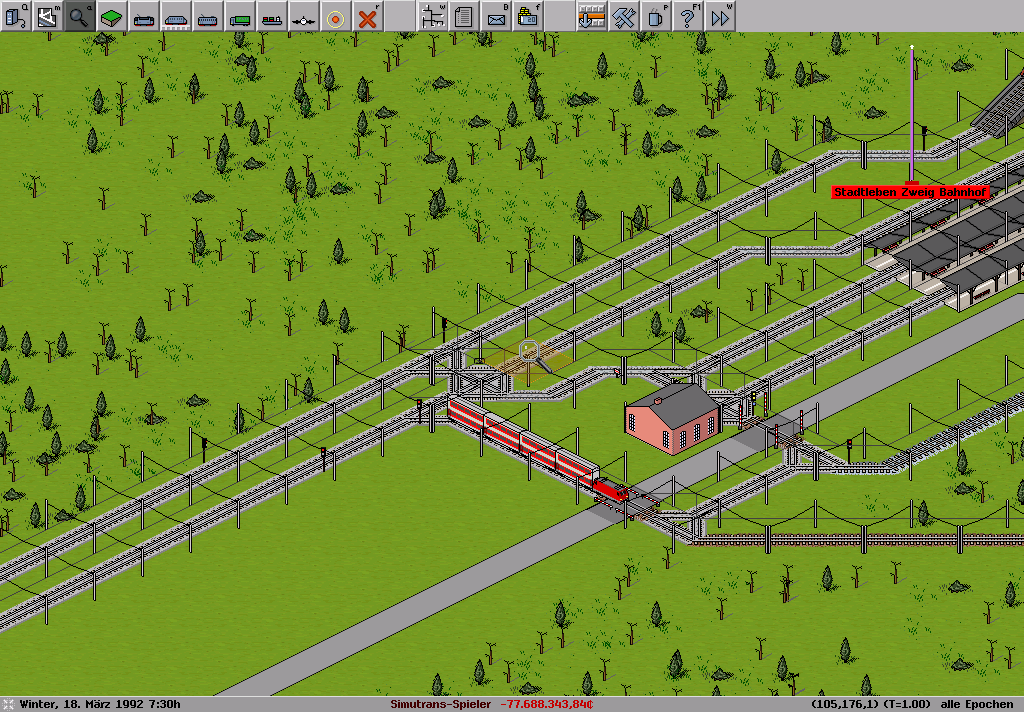
Task: Open the railway construction tools
Action: tap(143, 16)
